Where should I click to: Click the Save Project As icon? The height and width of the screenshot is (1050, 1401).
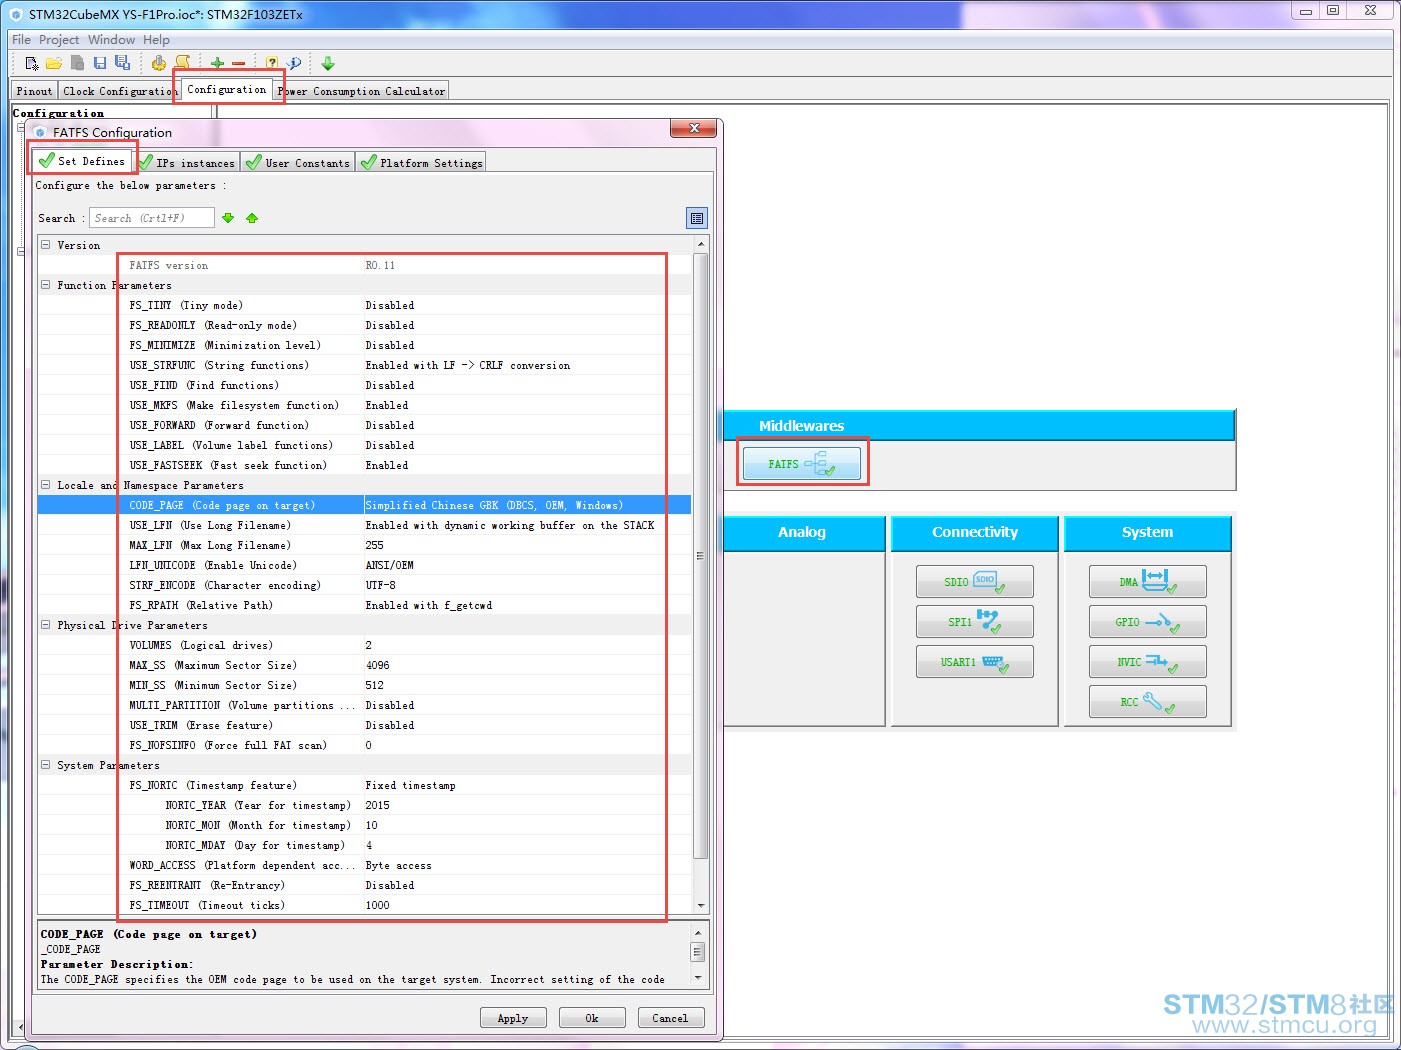point(122,63)
